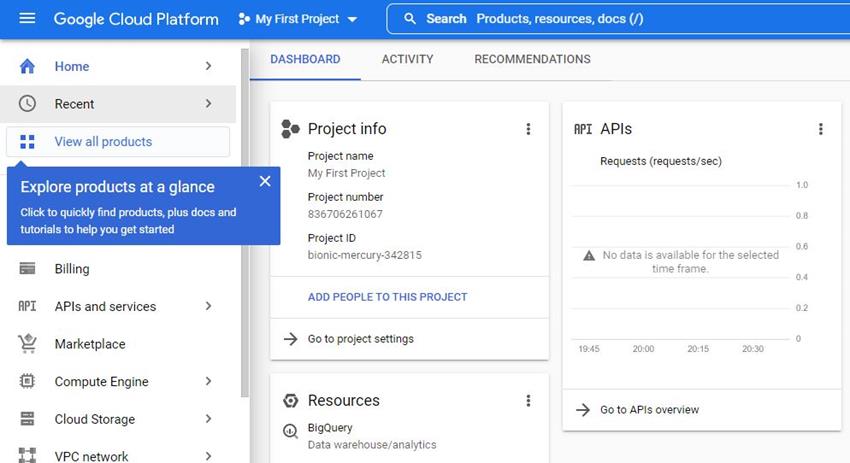
Task: Click the Recent clock icon
Action: 27,104
